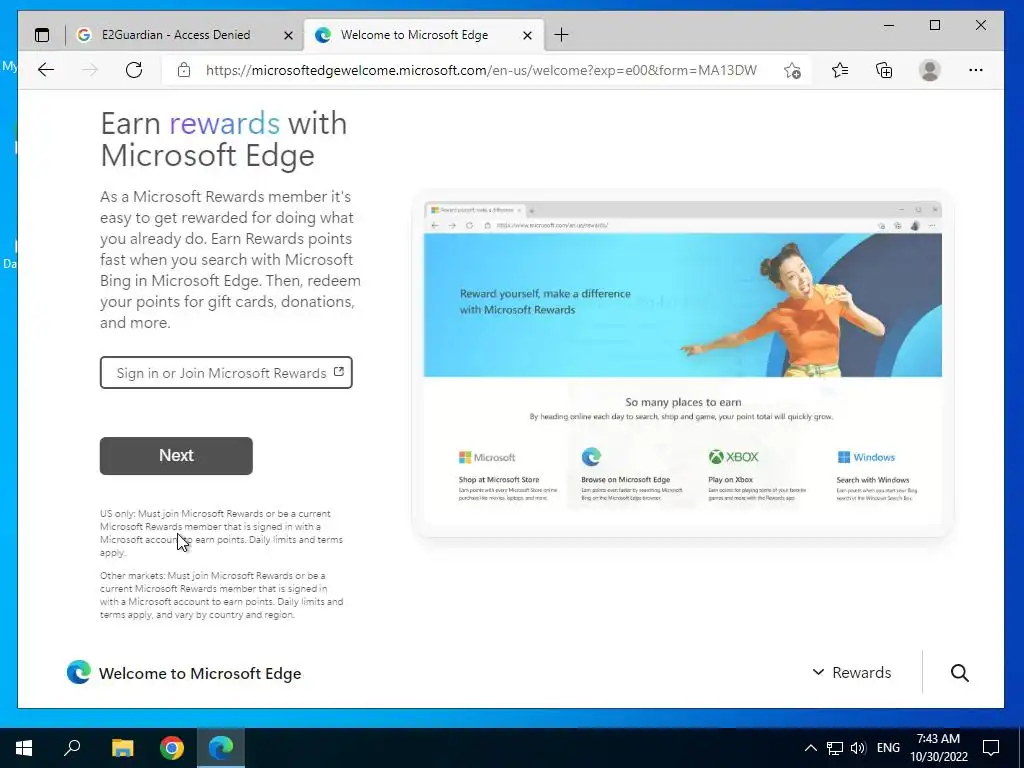The height and width of the screenshot is (768, 1024).
Task: Close the Welcome to Microsoft Edge tab
Action: click(528, 35)
